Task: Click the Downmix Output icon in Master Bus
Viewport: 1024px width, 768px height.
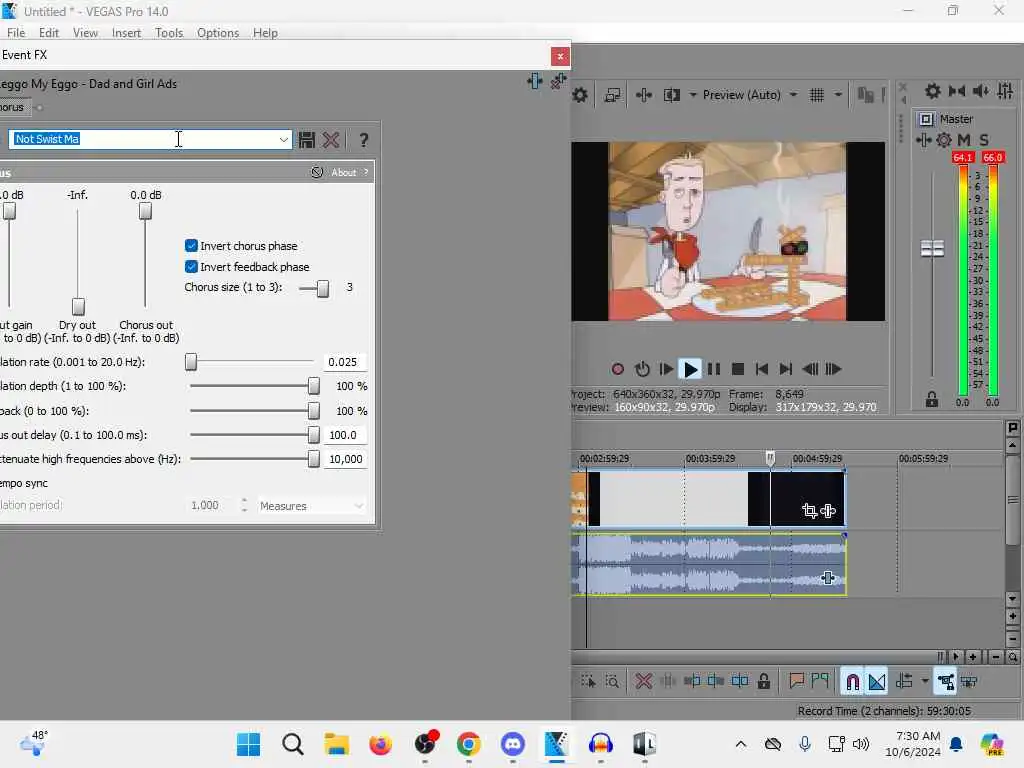Action: coord(957,91)
